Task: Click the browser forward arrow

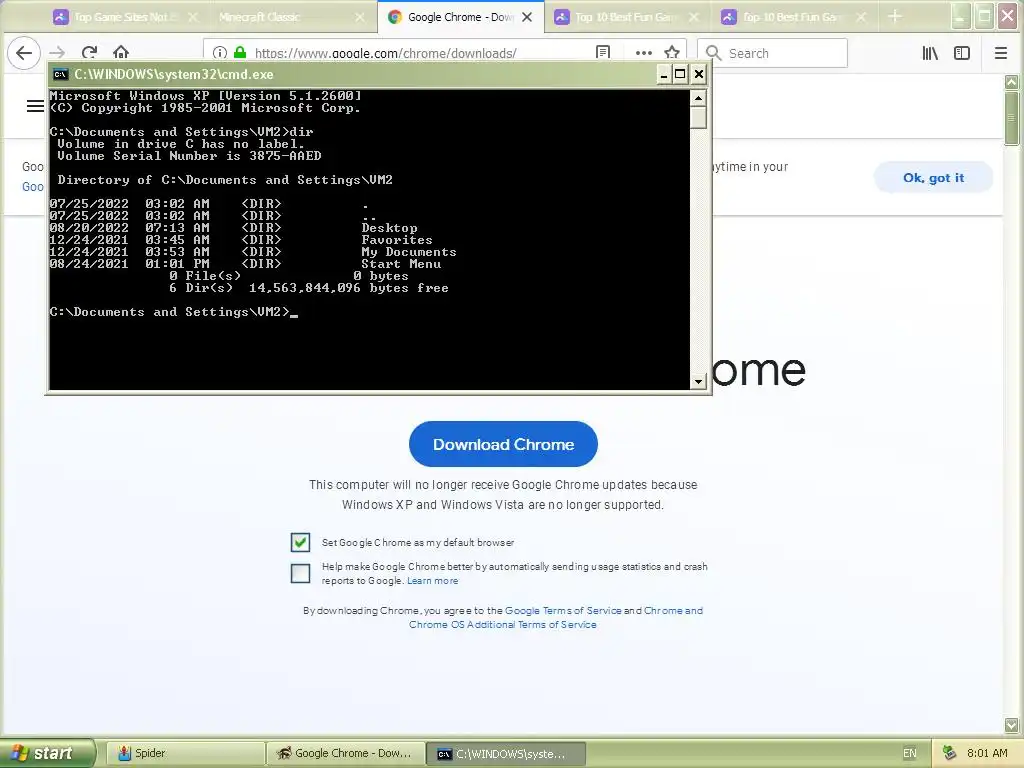Action: [x=57, y=53]
